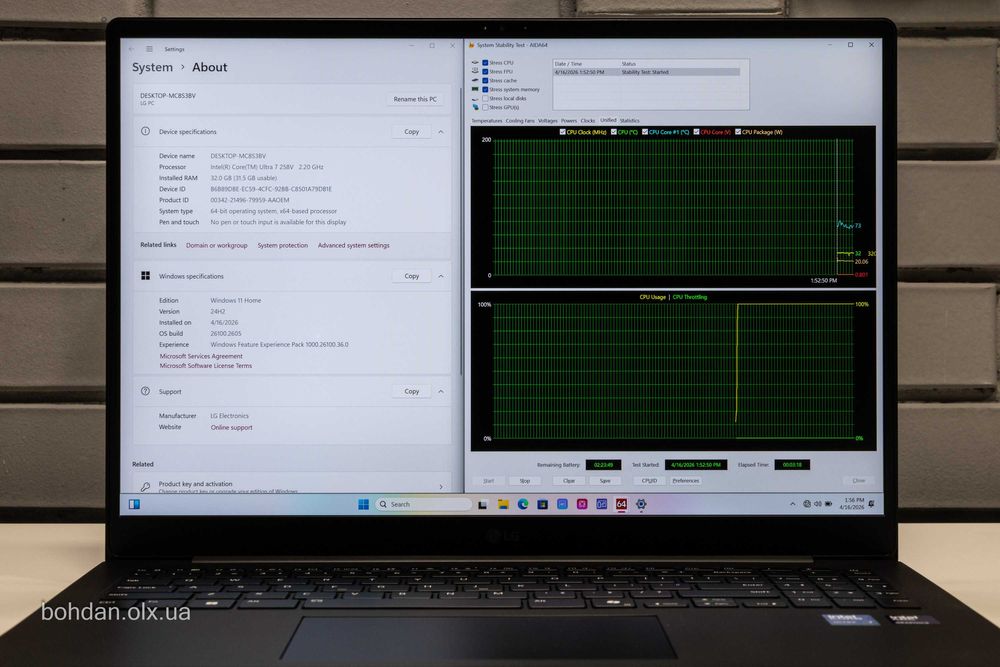Switch to the Cooling Fans tab
Image resolution: width=1000 pixels, height=667 pixels.
(520, 121)
